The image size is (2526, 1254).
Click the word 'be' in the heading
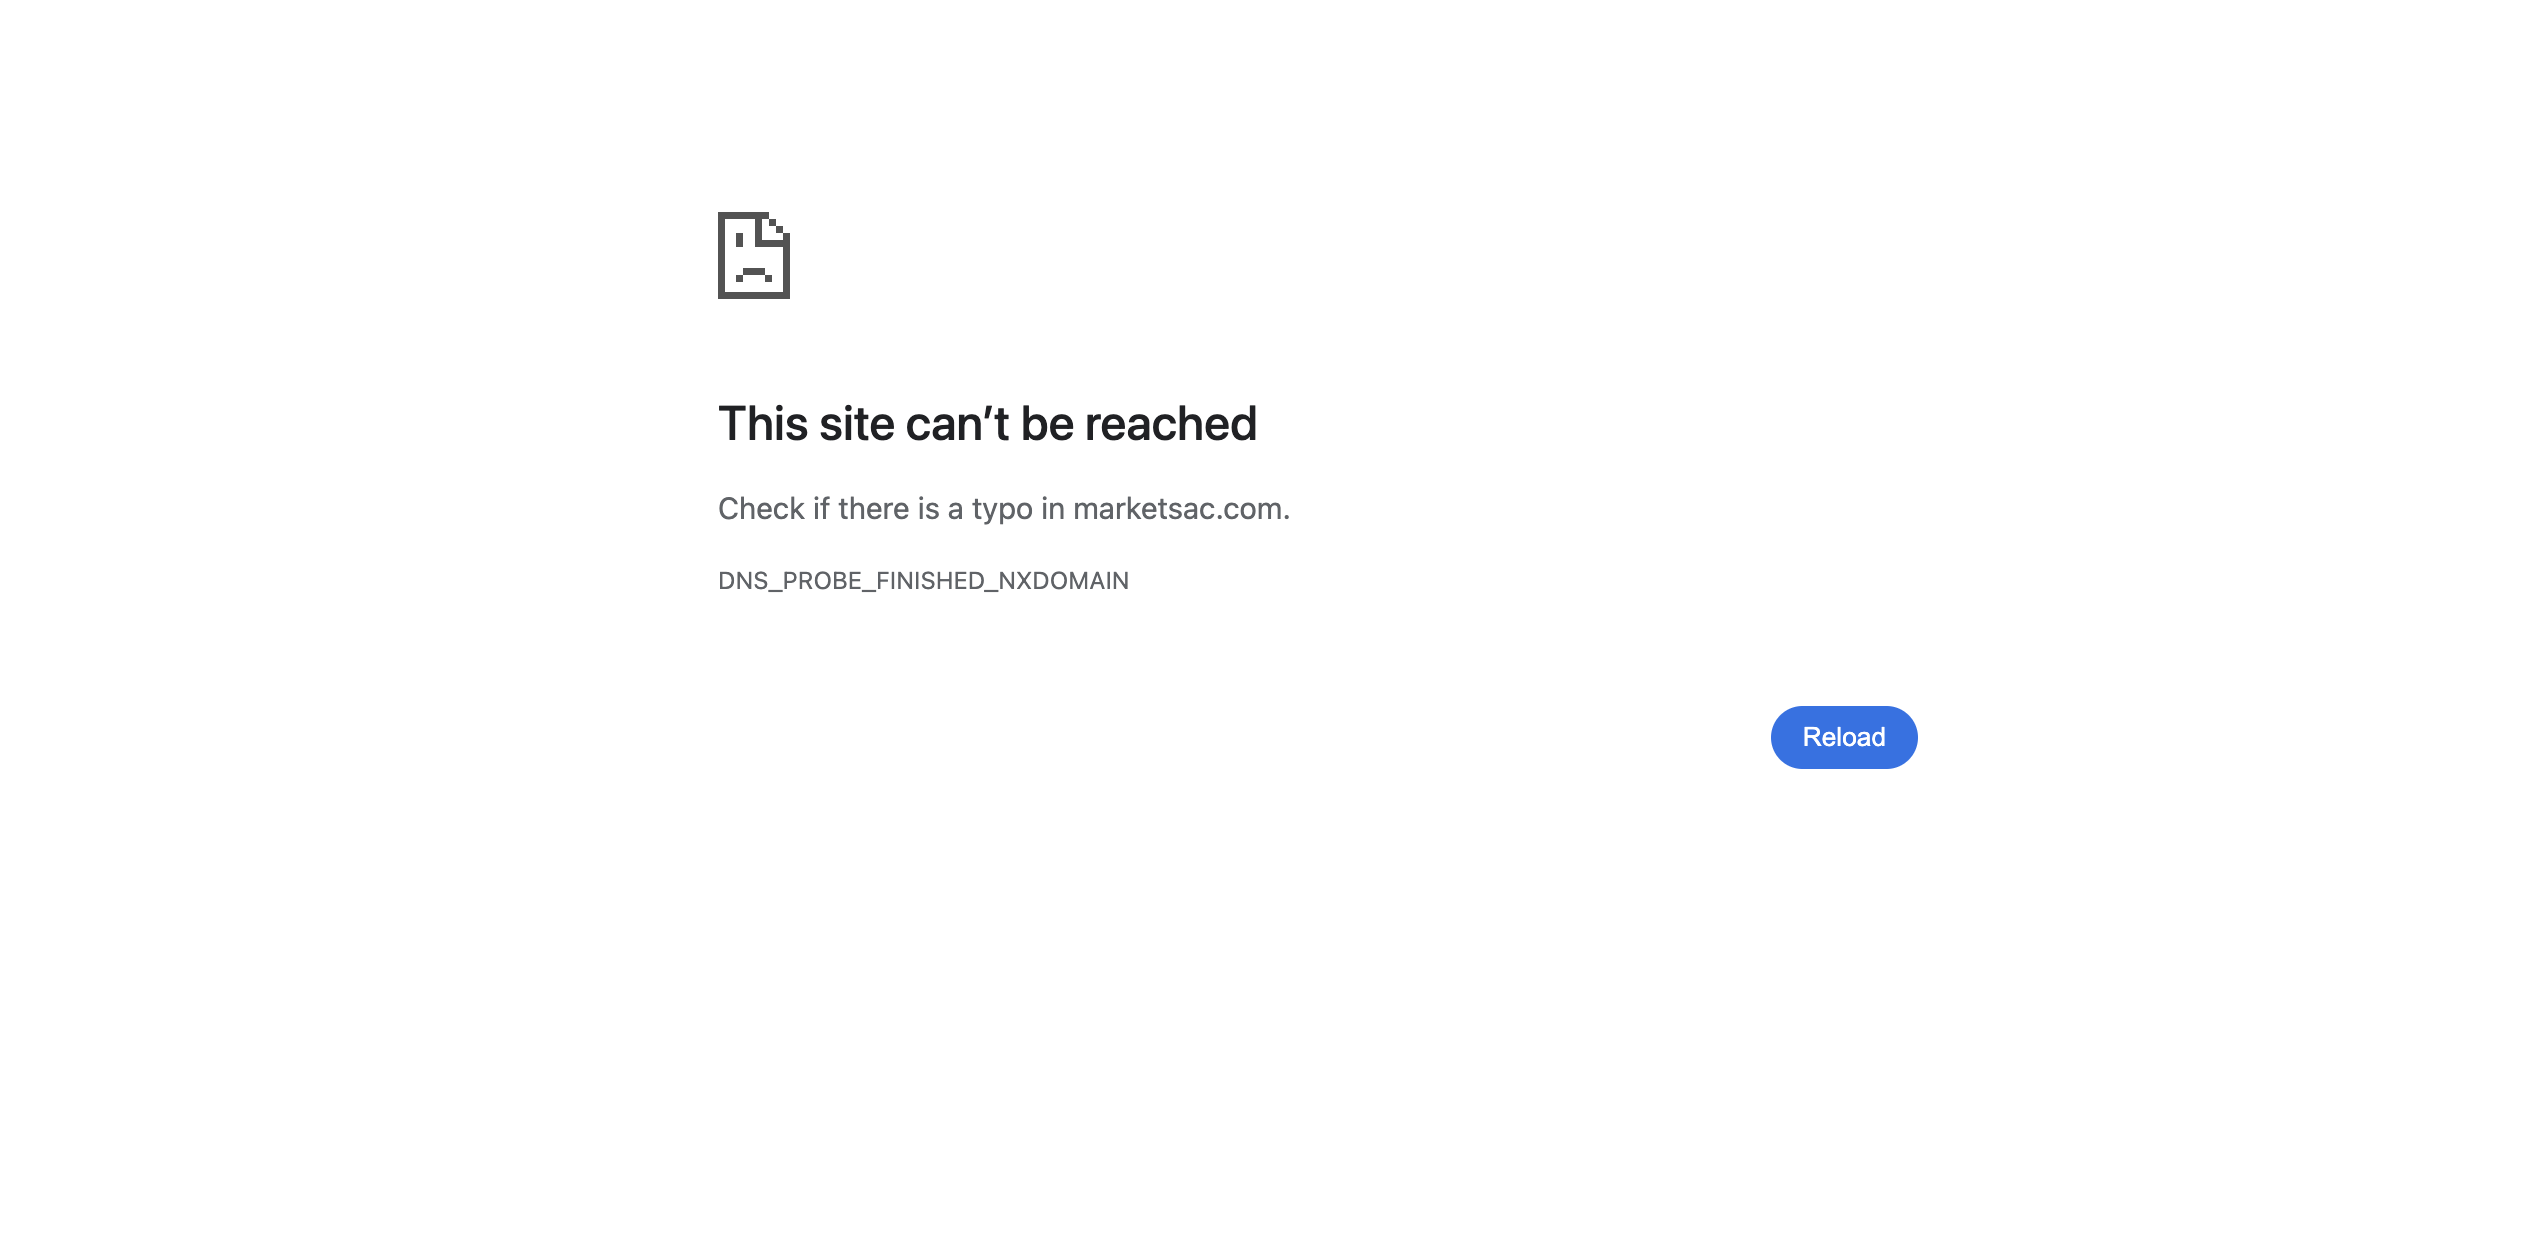coord(1047,423)
